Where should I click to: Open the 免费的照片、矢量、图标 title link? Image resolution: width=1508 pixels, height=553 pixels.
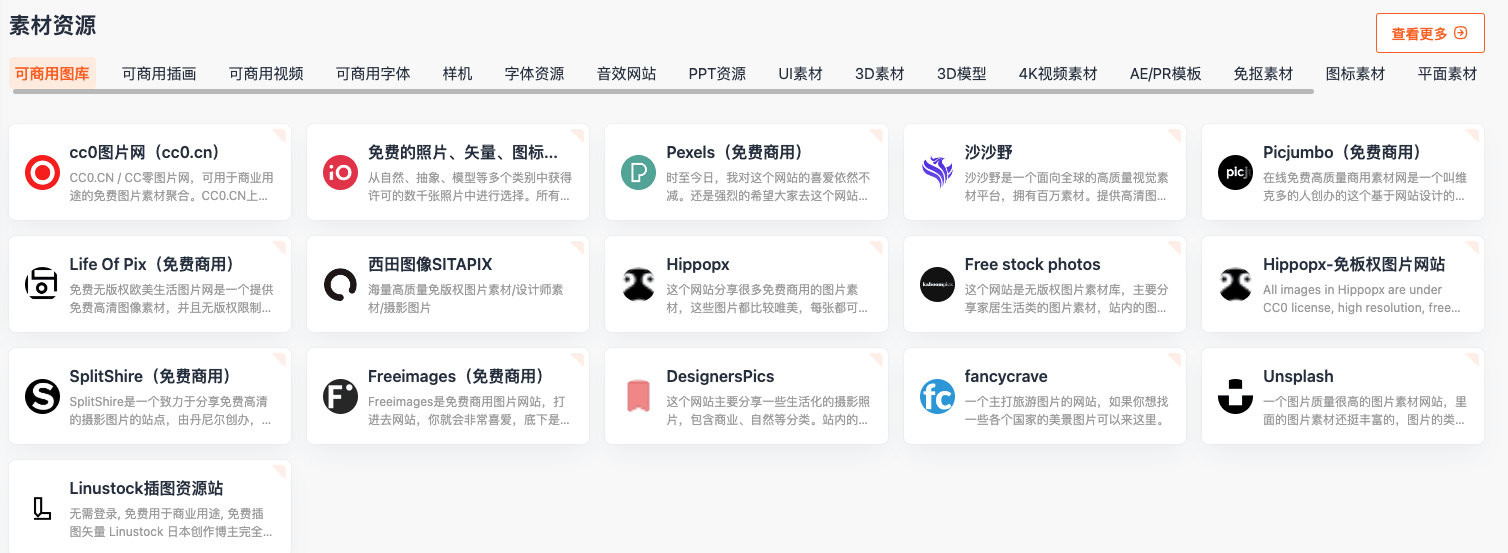pyautogui.click(x=463, y=152)
